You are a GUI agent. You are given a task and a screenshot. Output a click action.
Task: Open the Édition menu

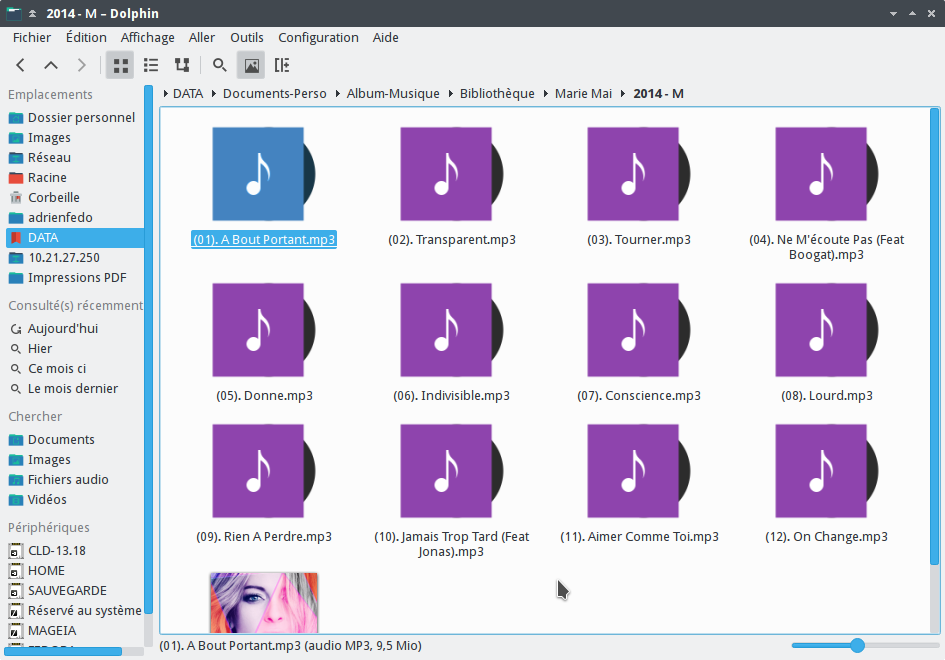(x=86, y=37)
